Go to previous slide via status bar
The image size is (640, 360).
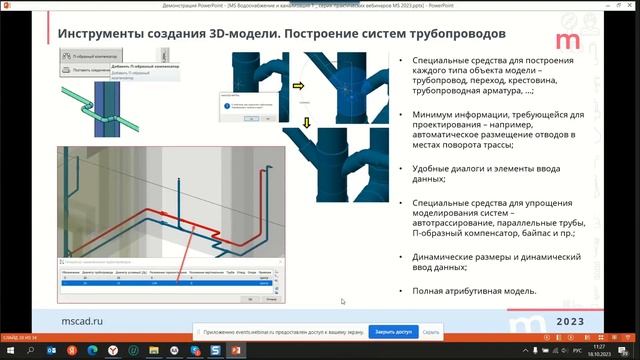[547, 338]
